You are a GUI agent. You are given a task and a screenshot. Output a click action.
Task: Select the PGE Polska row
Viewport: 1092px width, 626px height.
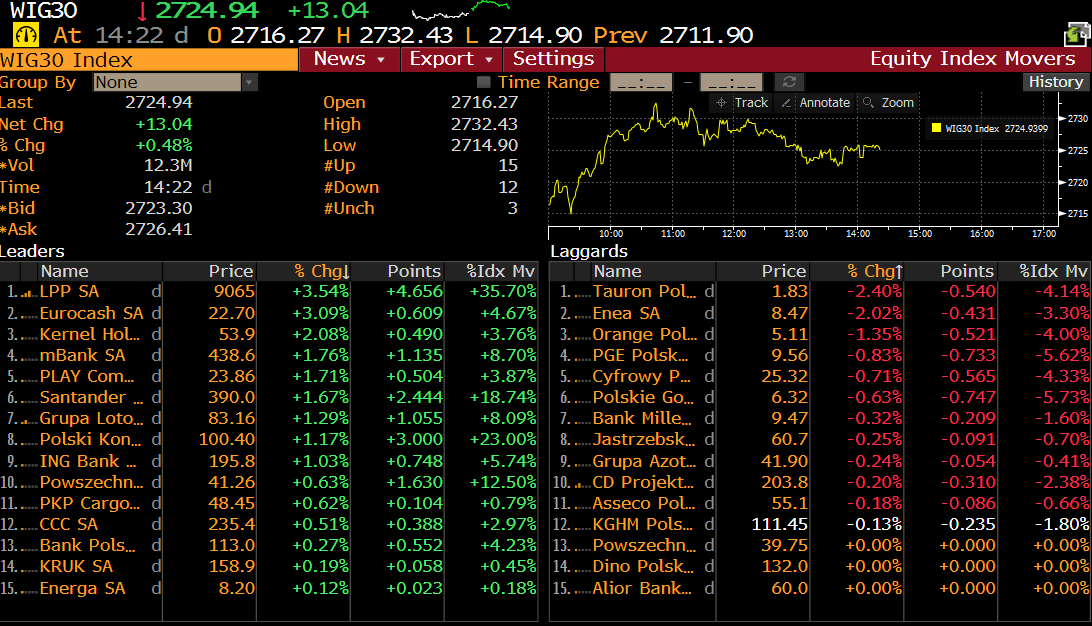click(820, 355)
